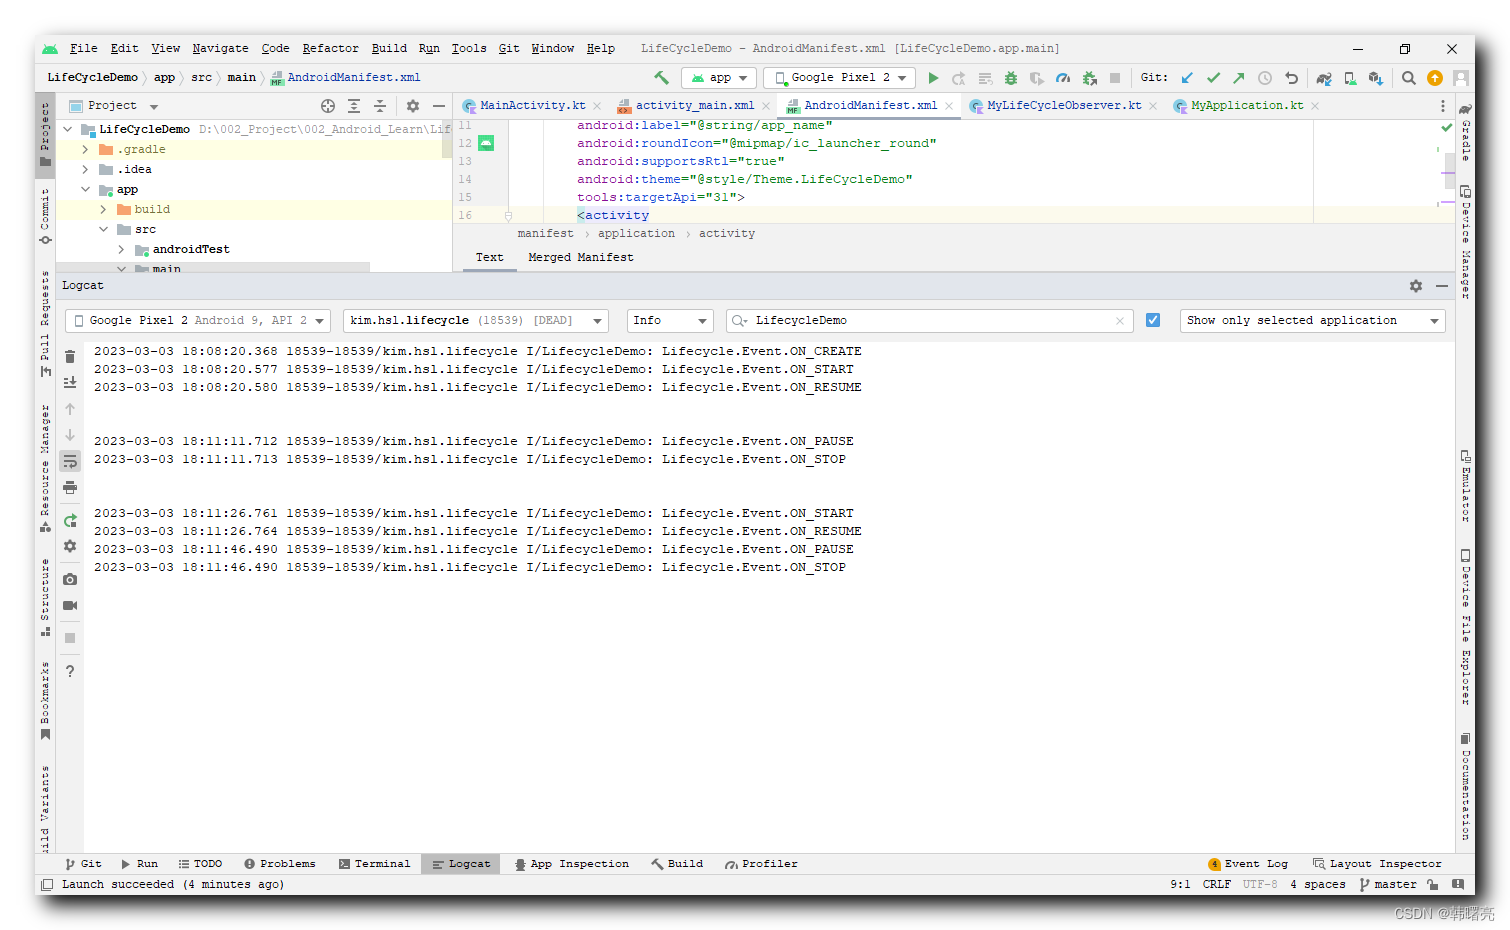Screen dimensions: 1510x930
Task: Click Select Opened File target icon
Action: click(x=328, y=106)
